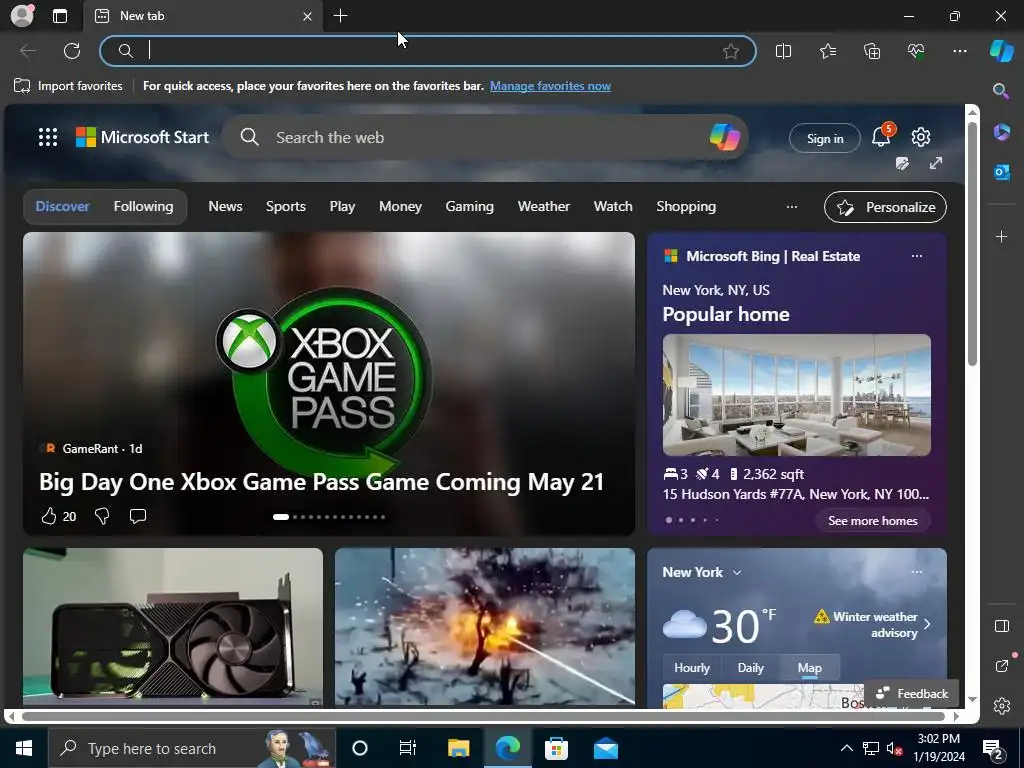Image resolution: width=1024 pixels, height=768 pixels.
Task: Click the browser refresh button
Action: pyautogui.click(x=72, y=51)
